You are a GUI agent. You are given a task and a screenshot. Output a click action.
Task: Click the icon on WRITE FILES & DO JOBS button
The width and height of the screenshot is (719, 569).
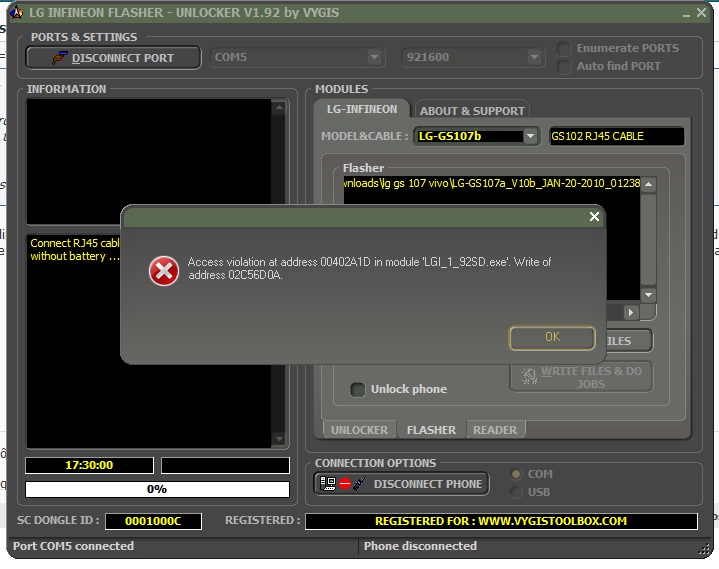coord(529,376)
